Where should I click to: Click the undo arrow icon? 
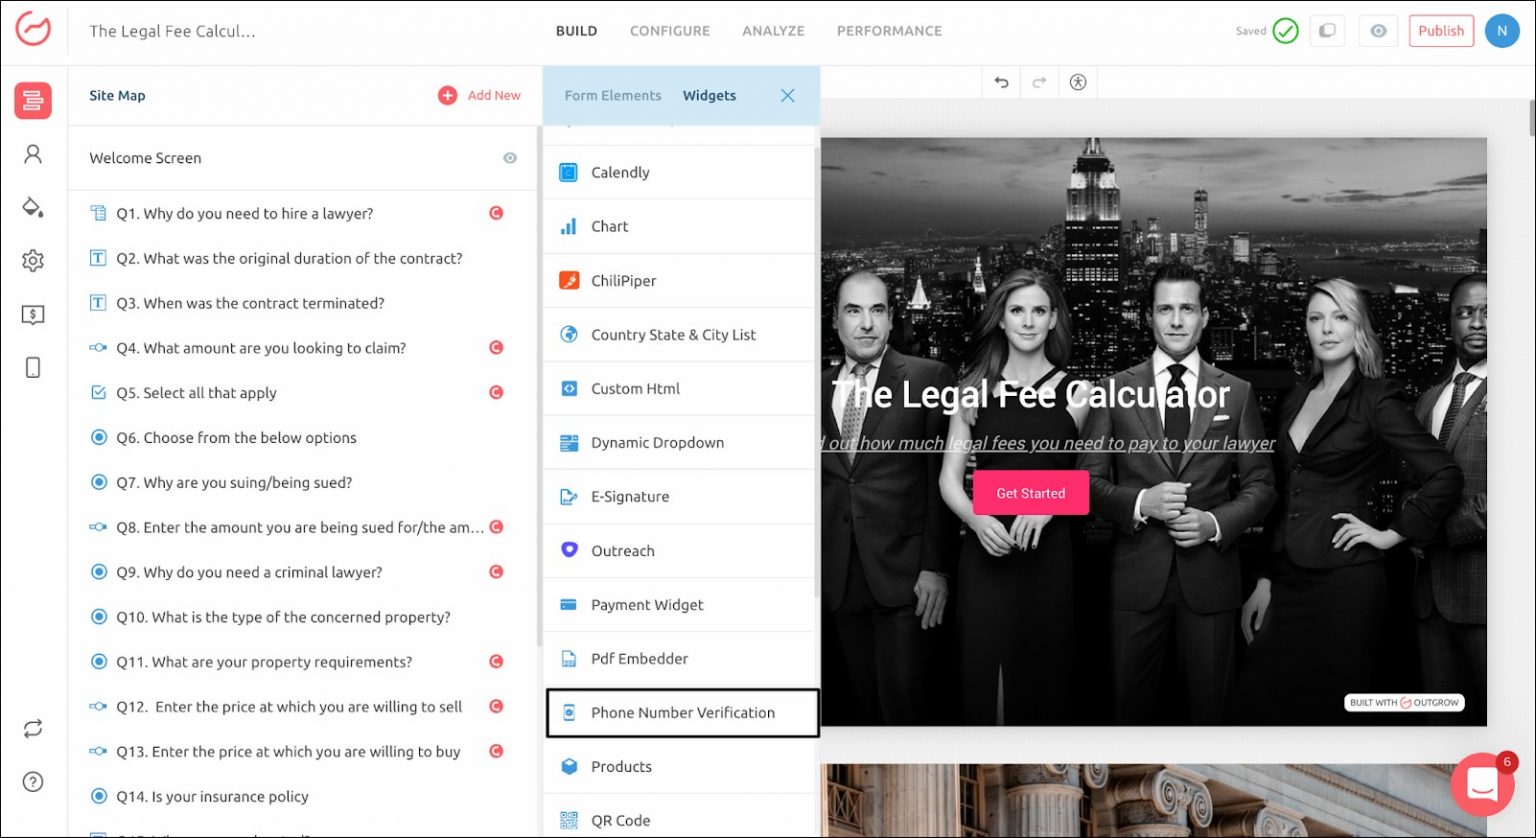tap(1001, 83)
